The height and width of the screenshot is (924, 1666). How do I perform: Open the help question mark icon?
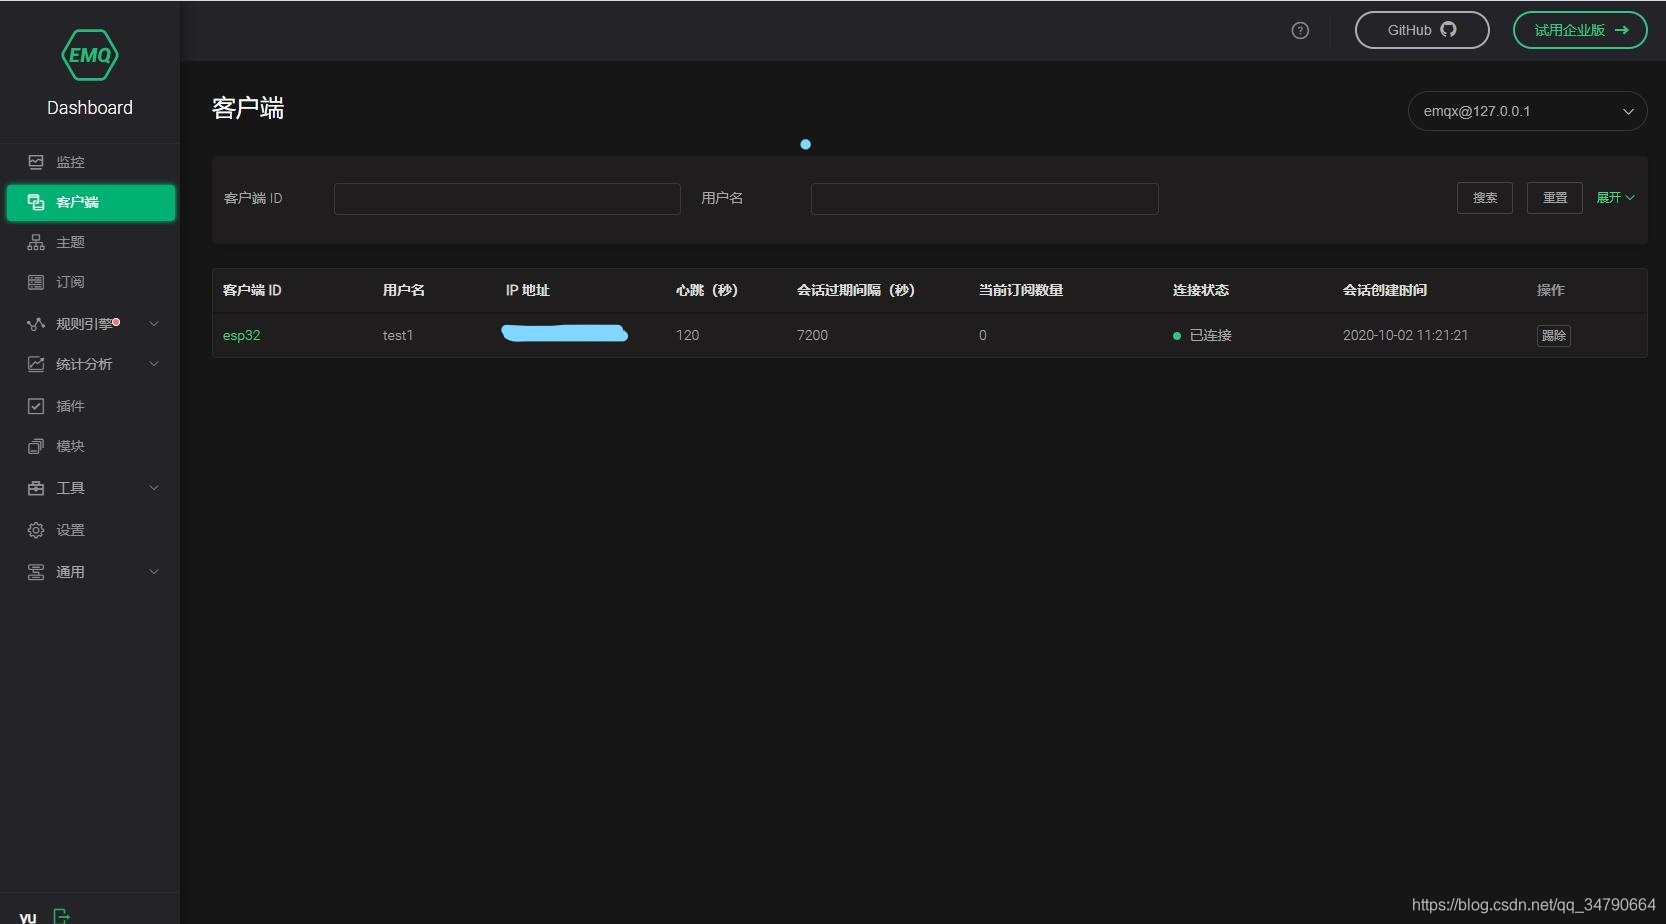1300,30
